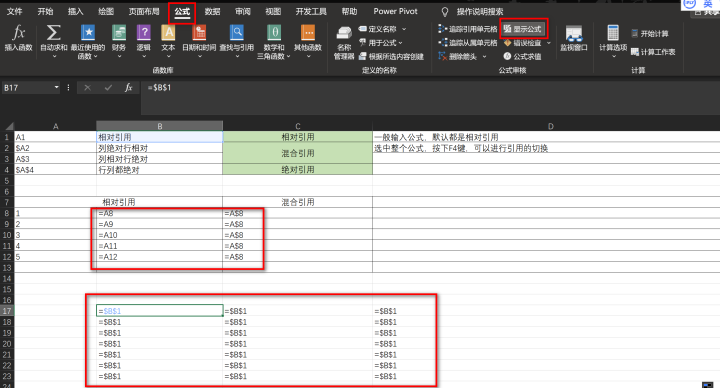Select column B header

pyautogui.click(x=159, y=126)
